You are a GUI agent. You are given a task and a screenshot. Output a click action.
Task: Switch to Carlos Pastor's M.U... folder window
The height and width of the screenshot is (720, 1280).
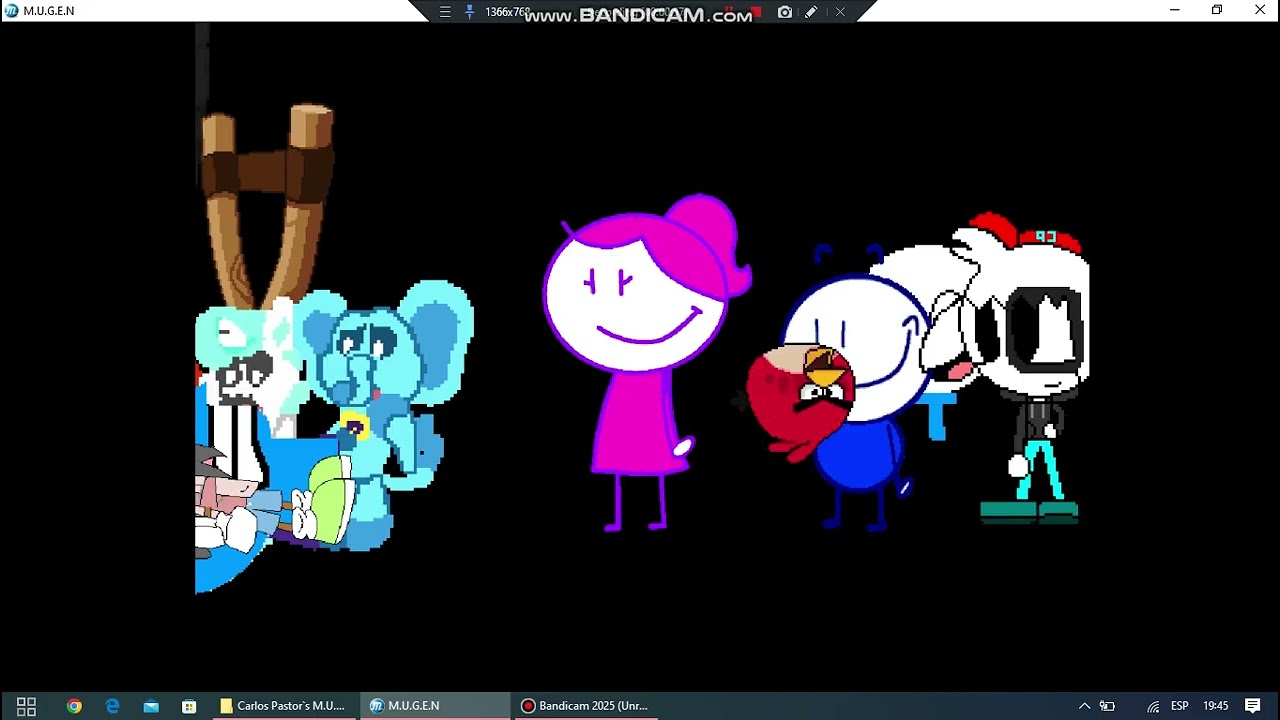(283, 706)
